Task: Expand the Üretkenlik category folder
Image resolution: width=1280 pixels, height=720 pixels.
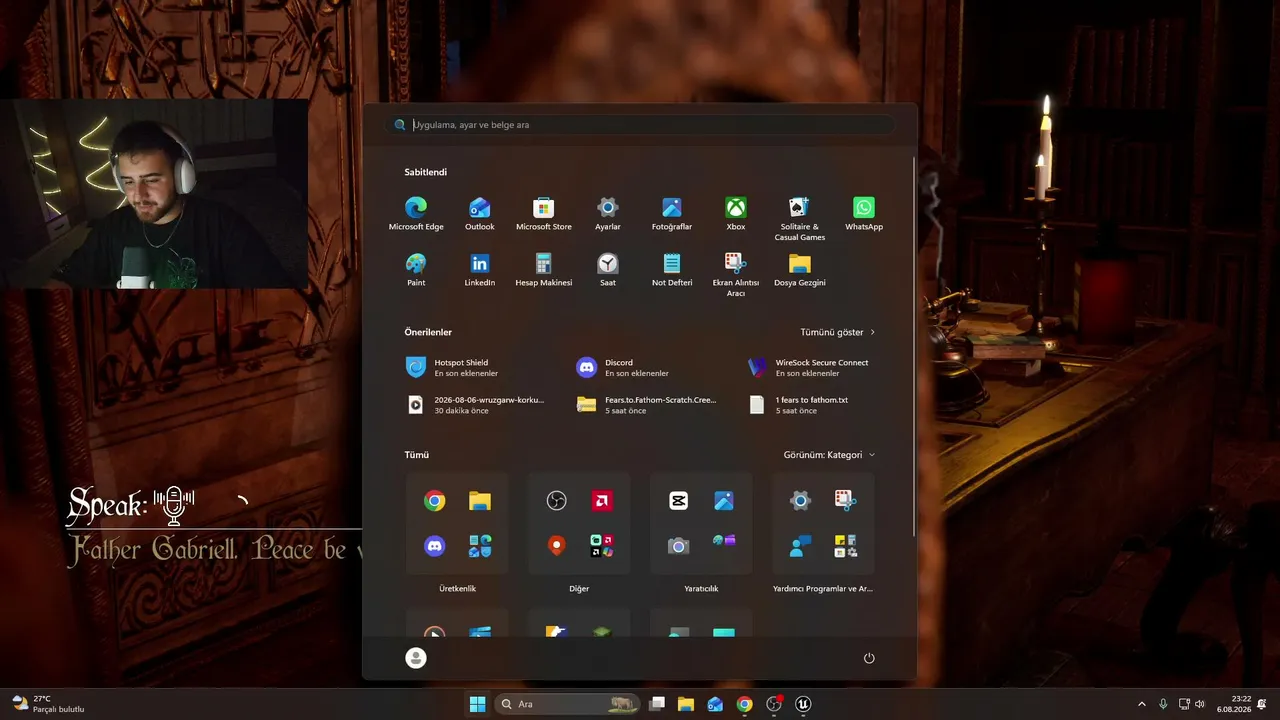Action: click(480, 546)
